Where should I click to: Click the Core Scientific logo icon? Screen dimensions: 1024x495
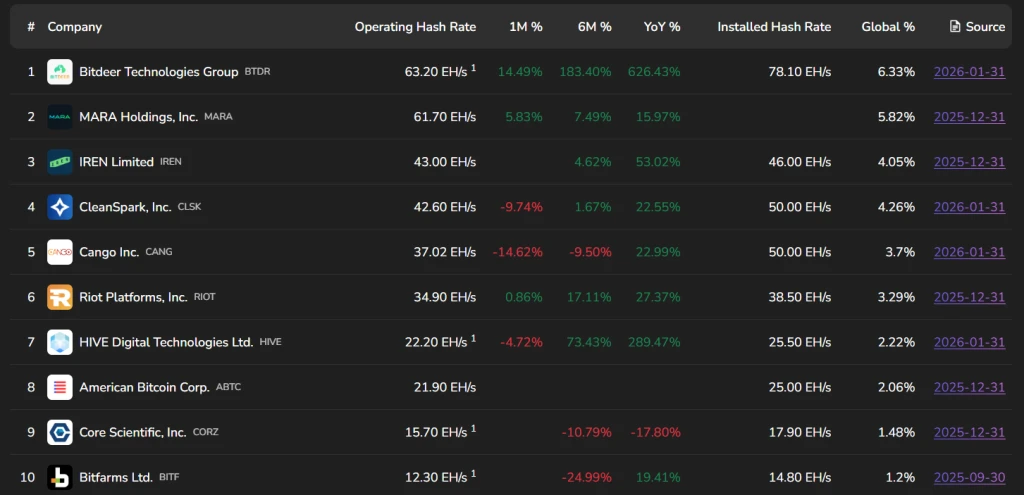coord(60,432)
